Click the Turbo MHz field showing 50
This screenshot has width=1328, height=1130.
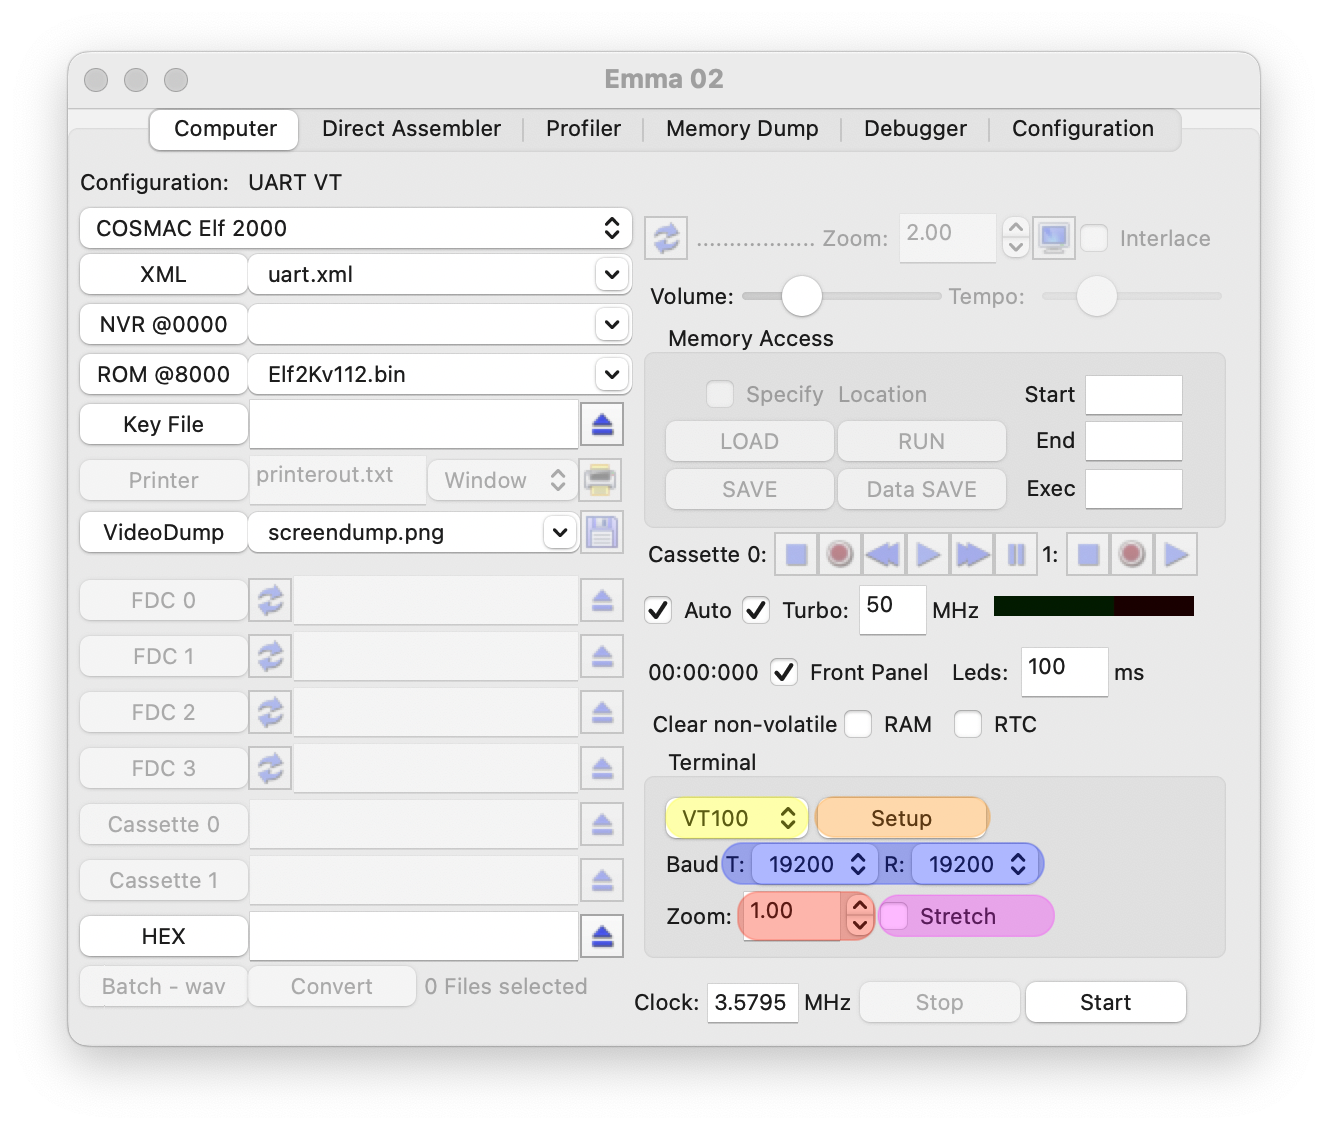(893, 610)
